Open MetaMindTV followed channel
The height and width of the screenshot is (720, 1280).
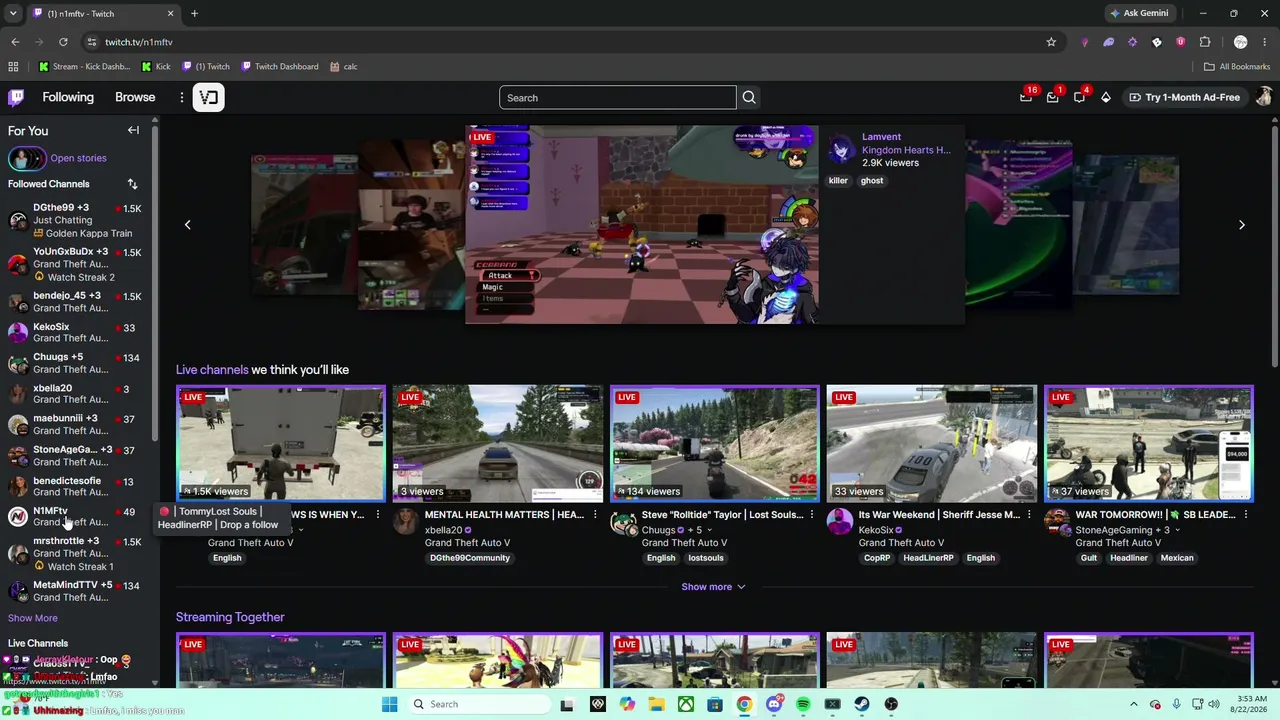point(78,590)
